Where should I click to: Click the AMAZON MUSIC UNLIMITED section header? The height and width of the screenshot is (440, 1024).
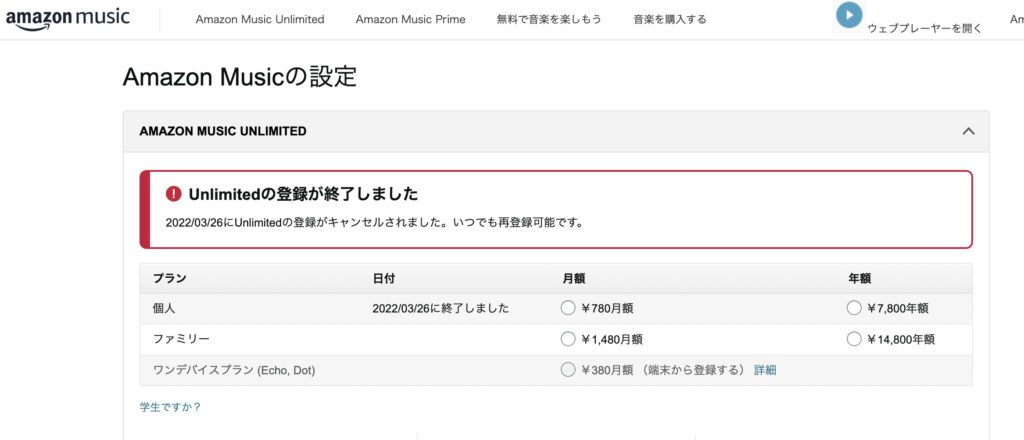(x=223, y=131)
